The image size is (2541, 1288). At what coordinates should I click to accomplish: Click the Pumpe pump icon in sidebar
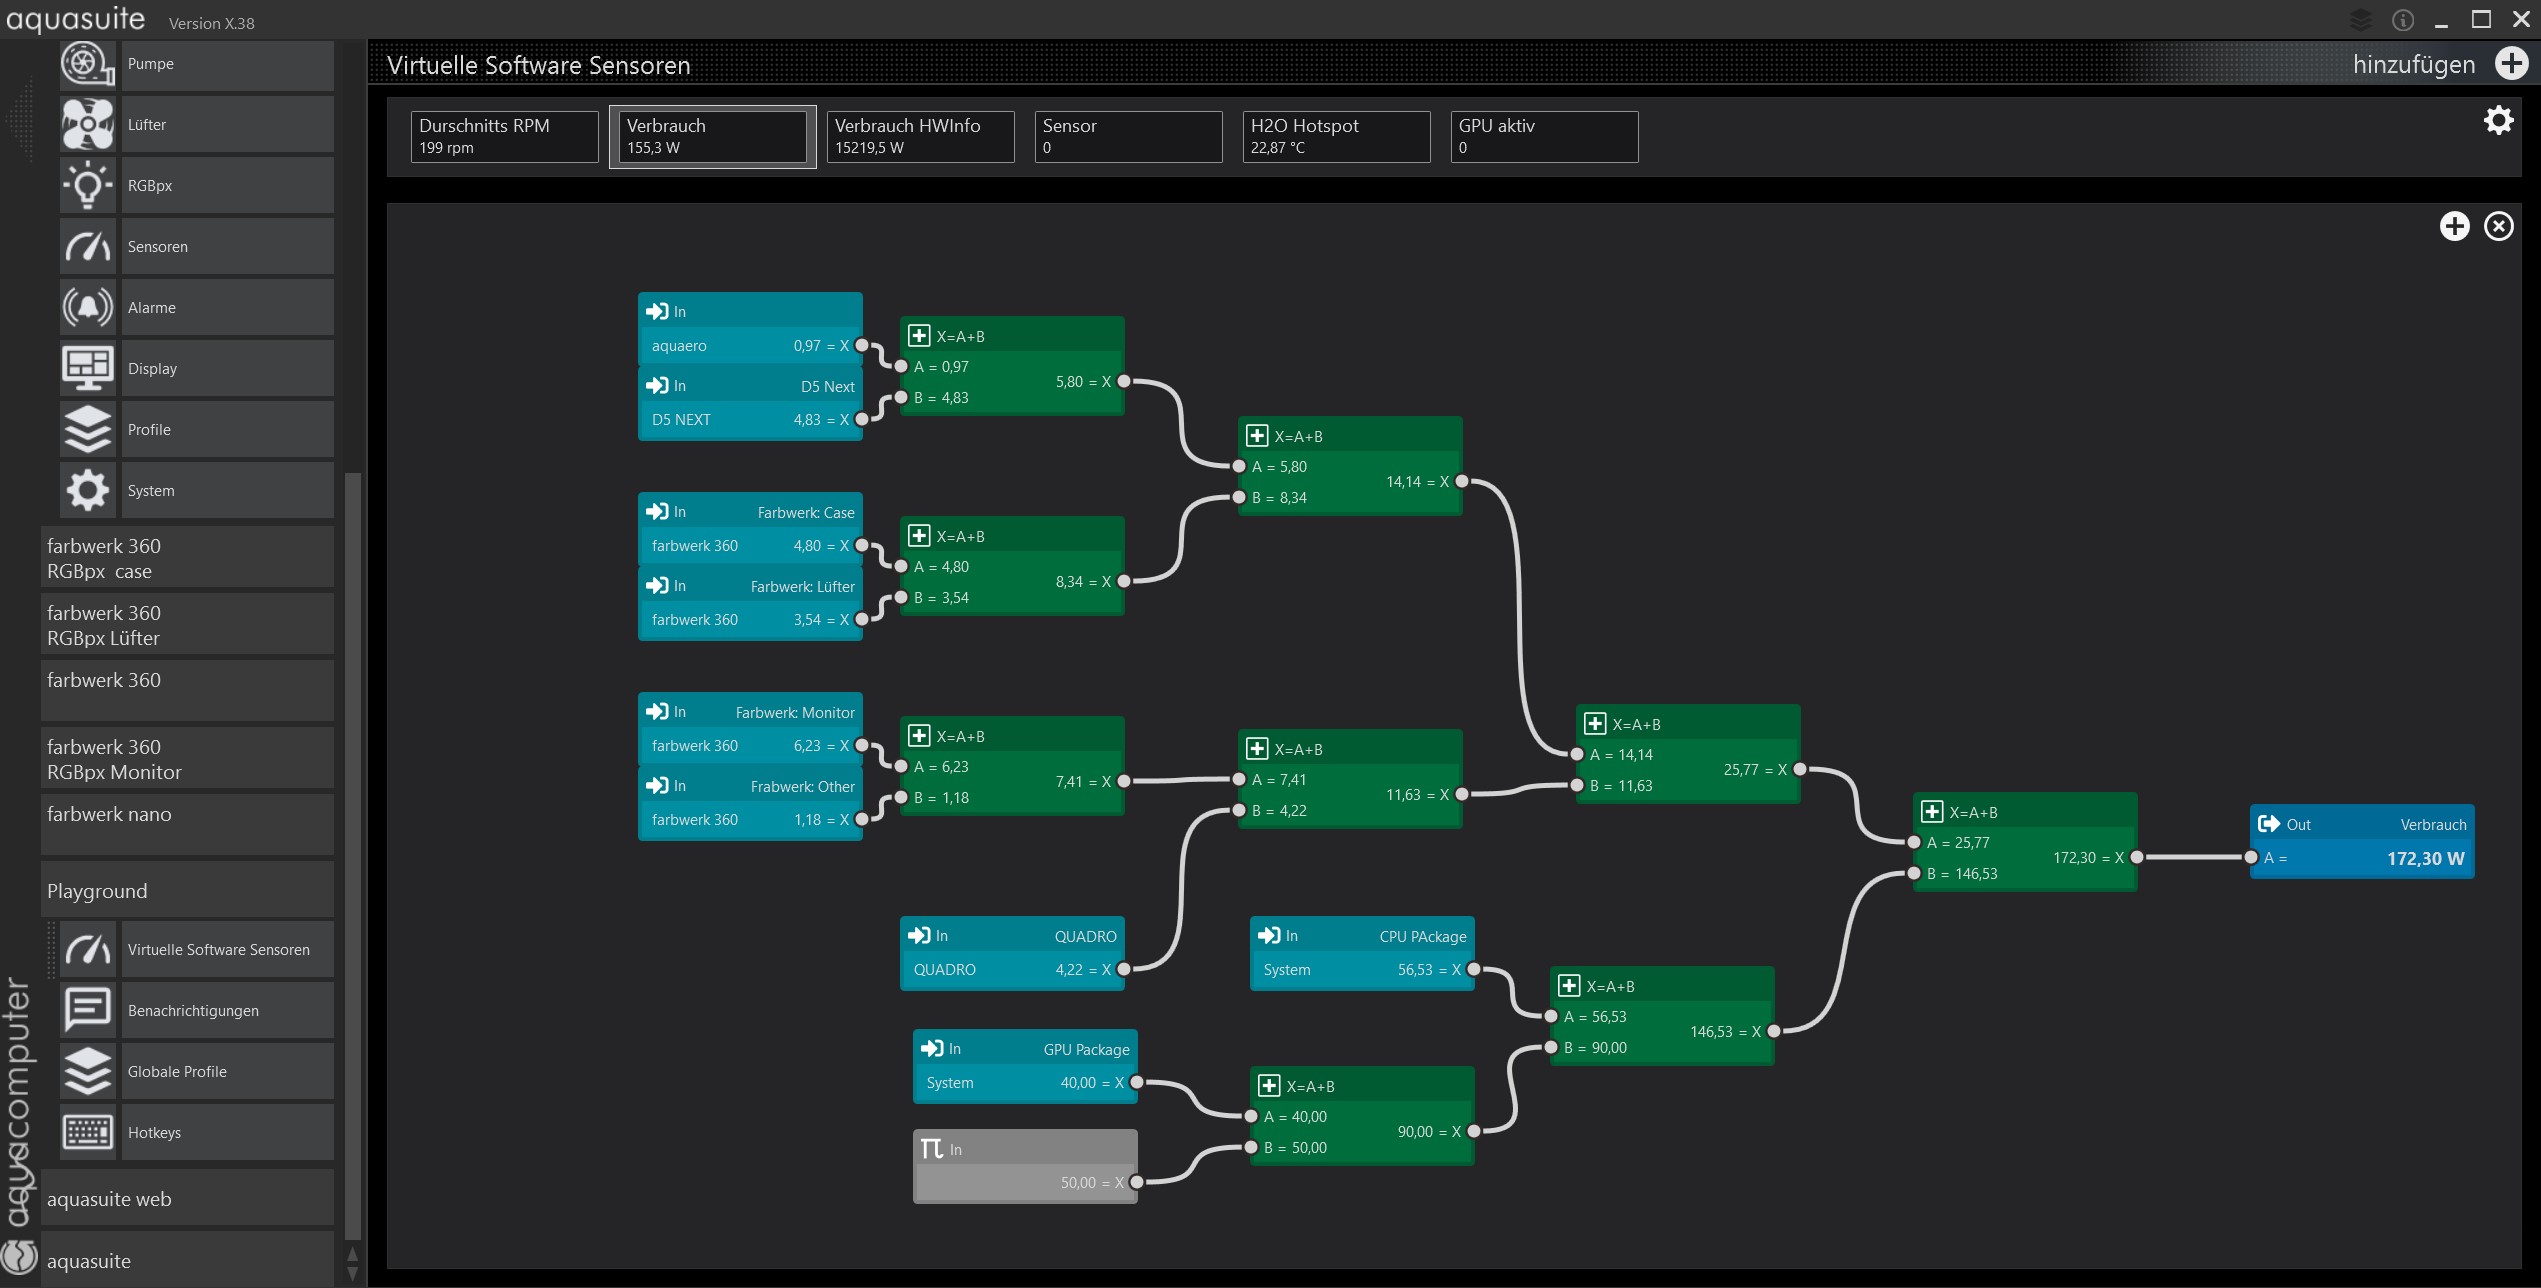[x=88, y=64]
